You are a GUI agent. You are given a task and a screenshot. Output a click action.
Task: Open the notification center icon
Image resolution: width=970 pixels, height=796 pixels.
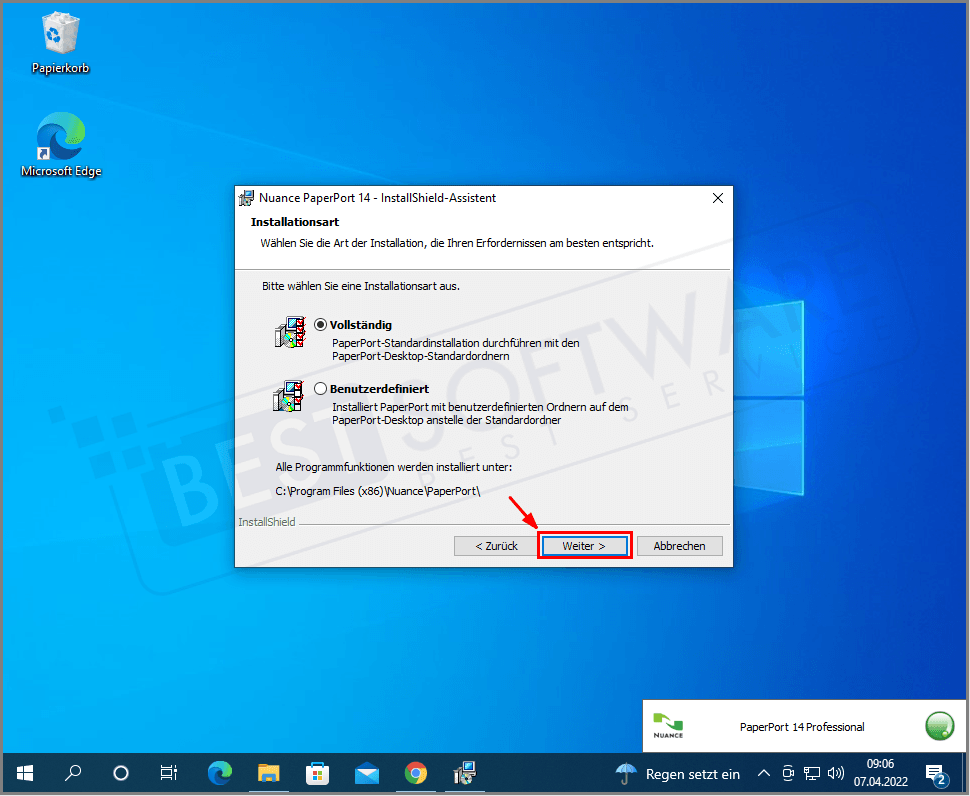[936, 773]
